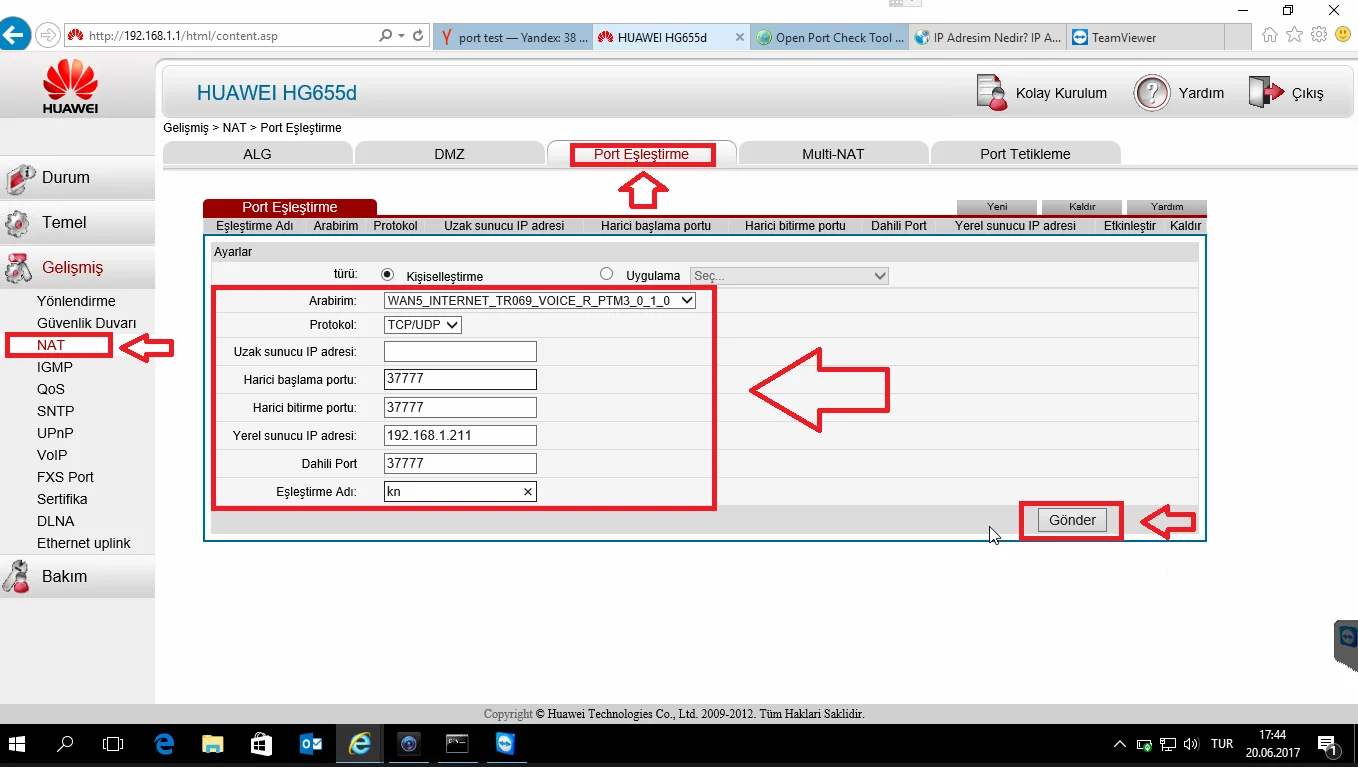Select the Kişiselleştirme radio button
The width and height of the screenshot is (1358, 767).
tap(388, 275)
